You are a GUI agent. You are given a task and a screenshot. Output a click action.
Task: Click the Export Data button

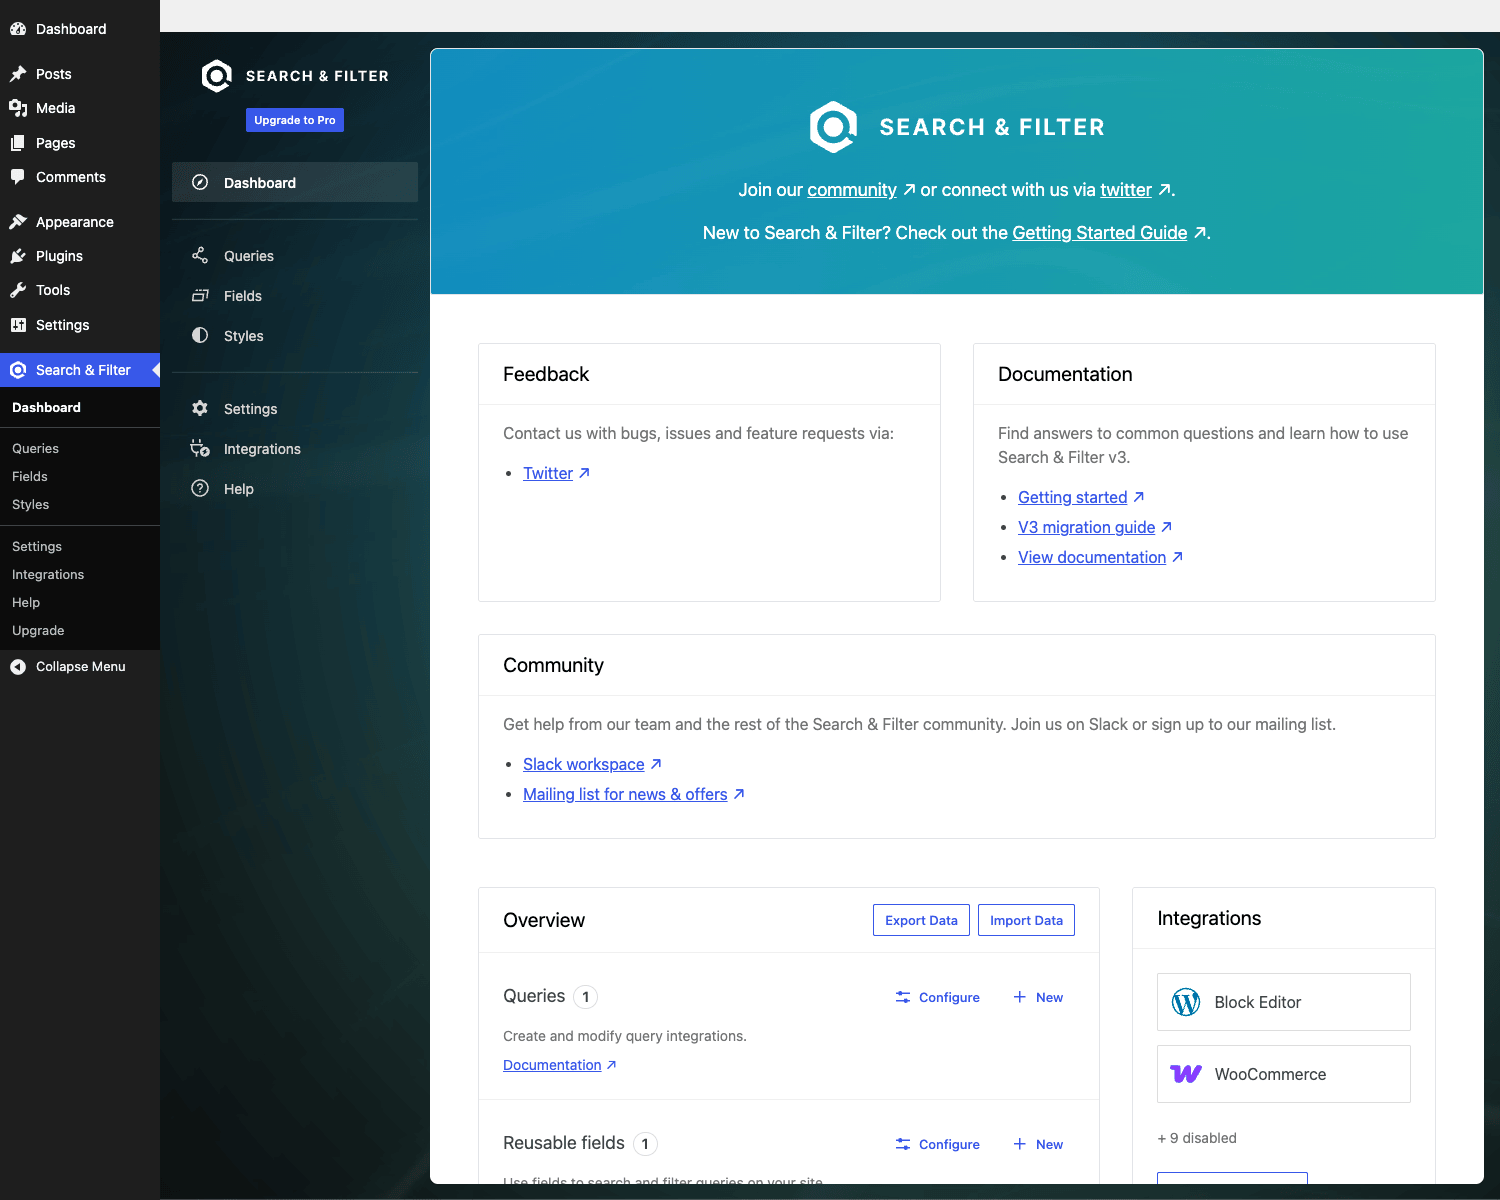(x=921, y=921)
